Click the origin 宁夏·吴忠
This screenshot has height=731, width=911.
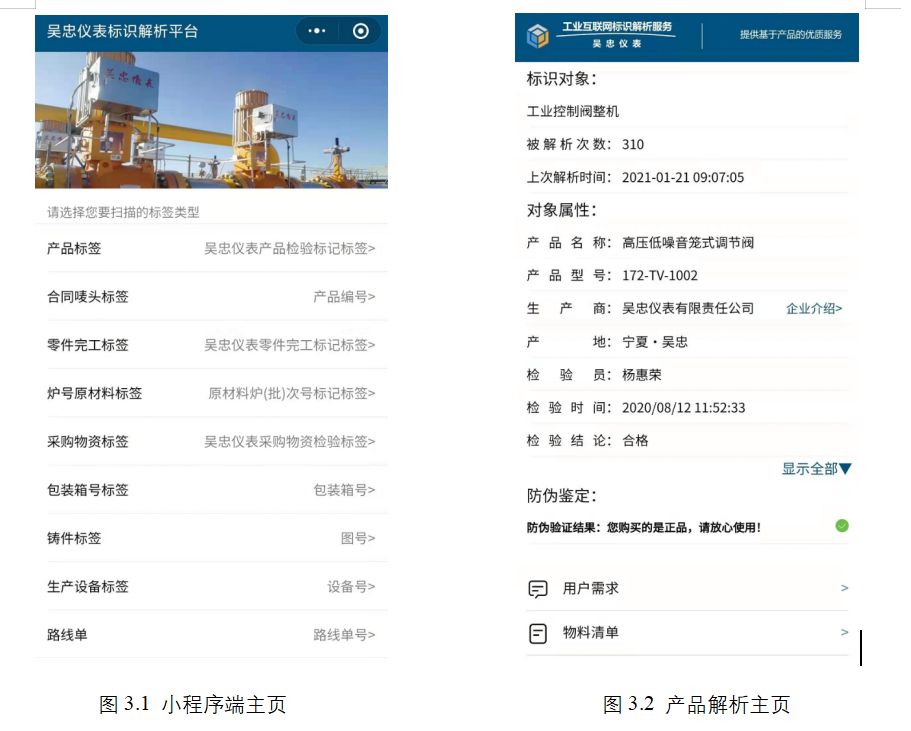(x=655, y=342)
